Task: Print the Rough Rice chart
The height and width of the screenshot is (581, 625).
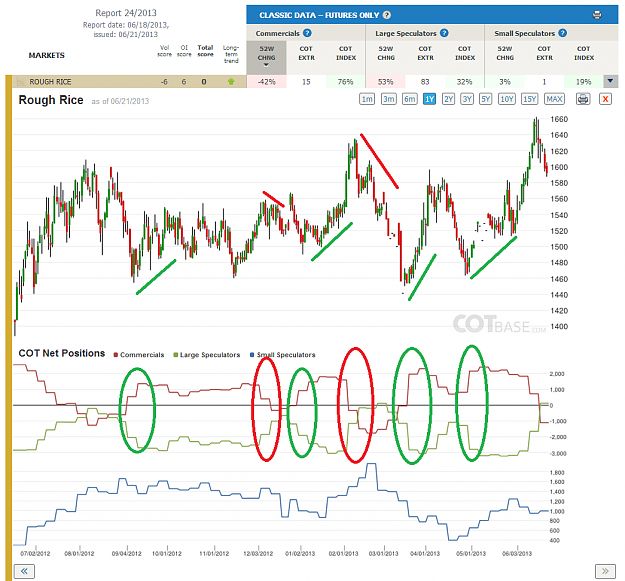Action: click(583, 99)
